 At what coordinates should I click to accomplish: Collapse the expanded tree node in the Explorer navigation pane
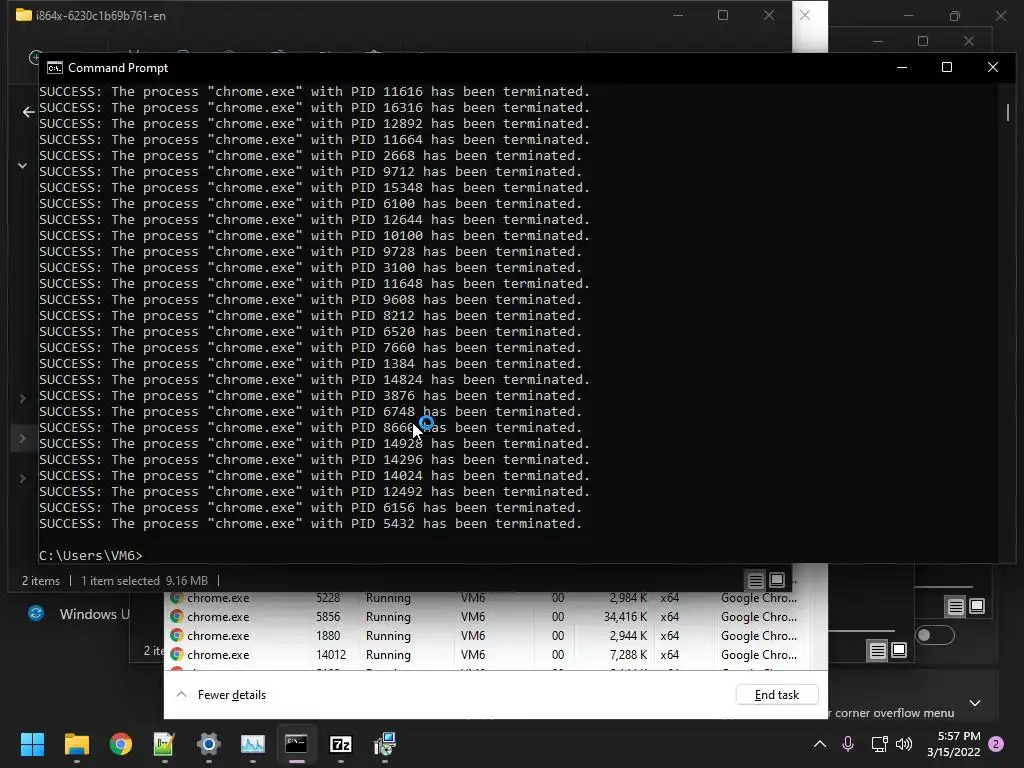point(22,166)
